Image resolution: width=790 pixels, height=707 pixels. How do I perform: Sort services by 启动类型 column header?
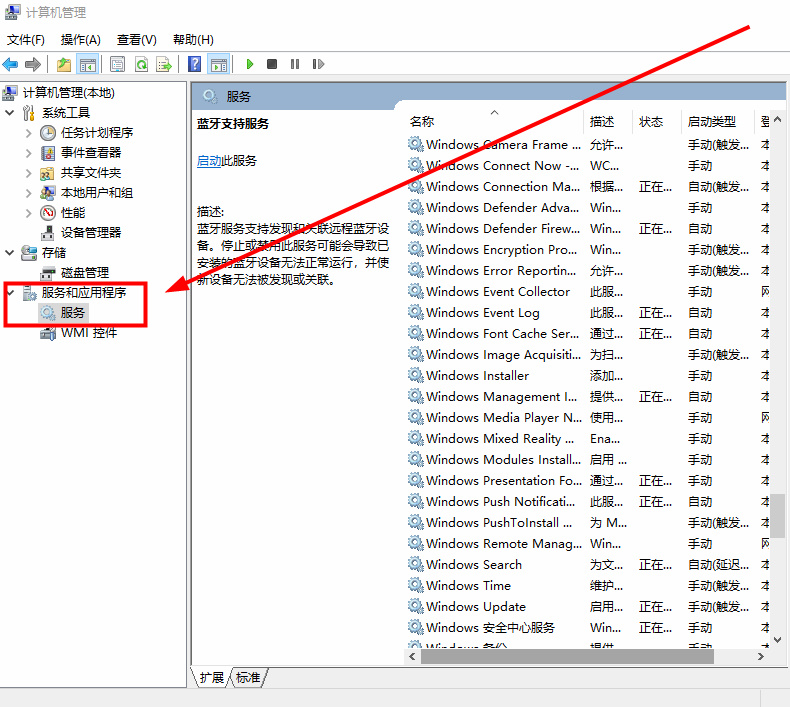coord(711,121)
